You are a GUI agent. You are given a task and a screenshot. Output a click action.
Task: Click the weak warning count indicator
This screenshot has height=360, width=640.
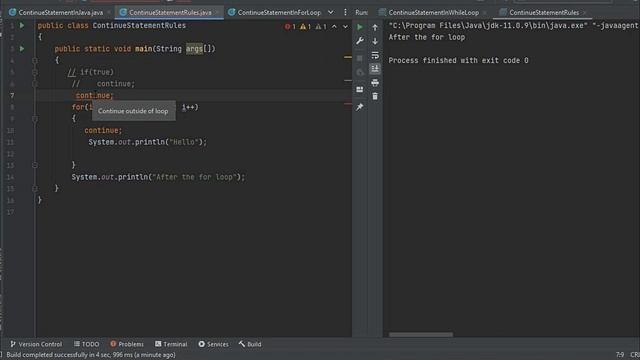321,27
